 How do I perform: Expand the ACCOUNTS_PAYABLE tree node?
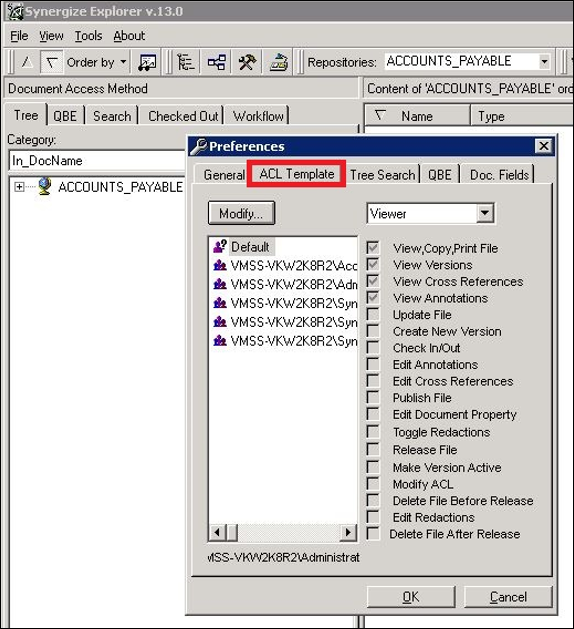[x=19, y=187]
